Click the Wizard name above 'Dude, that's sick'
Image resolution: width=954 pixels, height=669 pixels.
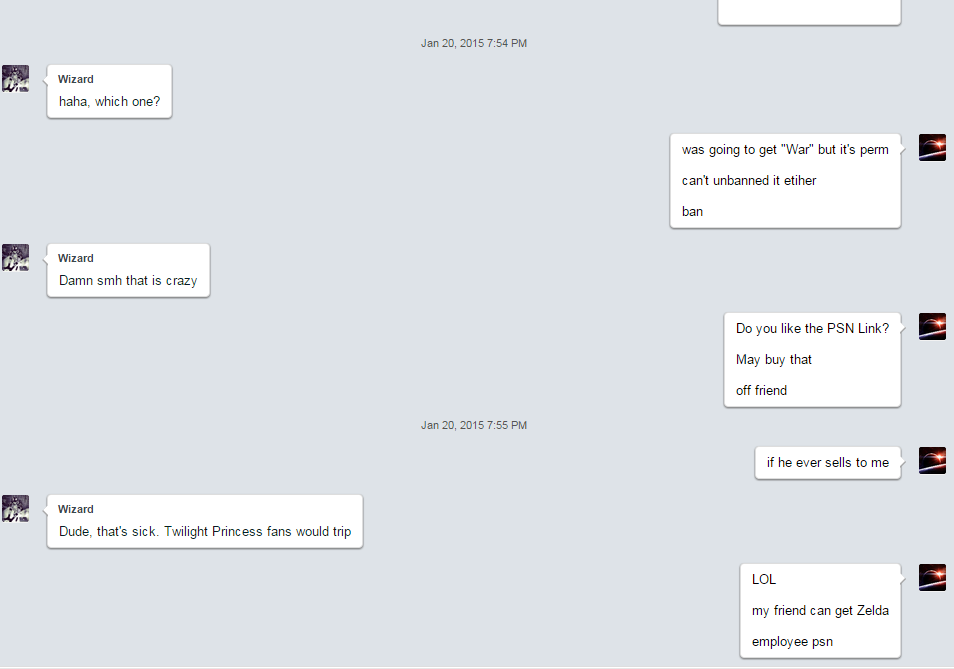(75, 509)
